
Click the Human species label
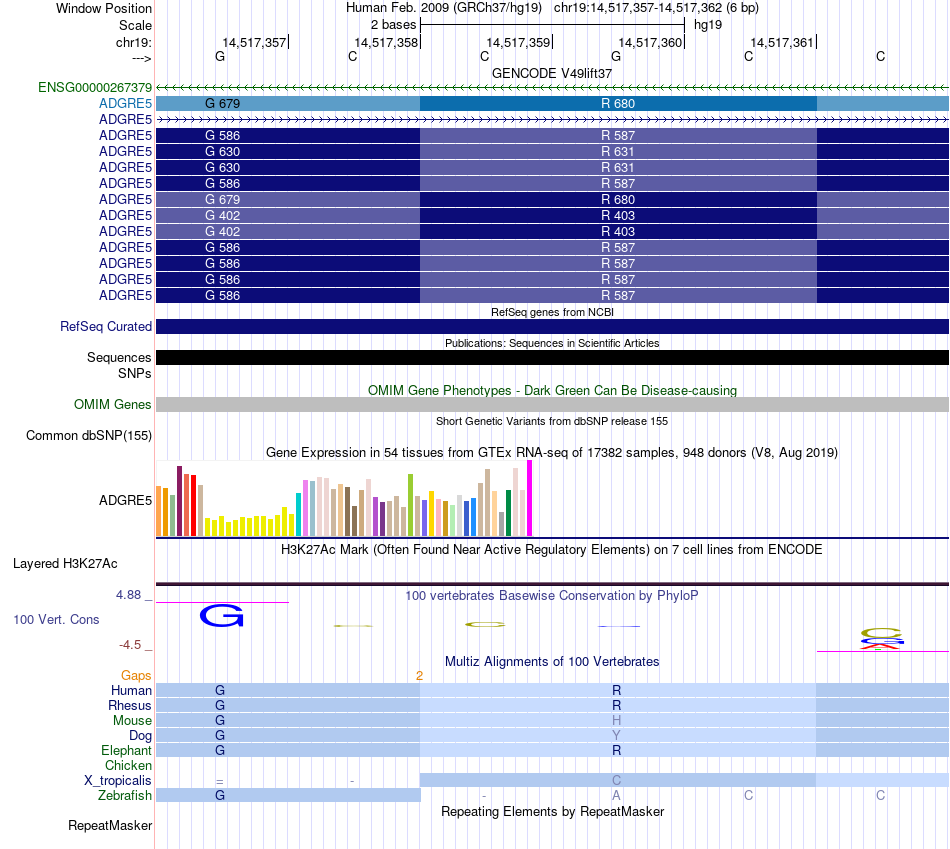(x=131, y=690)
